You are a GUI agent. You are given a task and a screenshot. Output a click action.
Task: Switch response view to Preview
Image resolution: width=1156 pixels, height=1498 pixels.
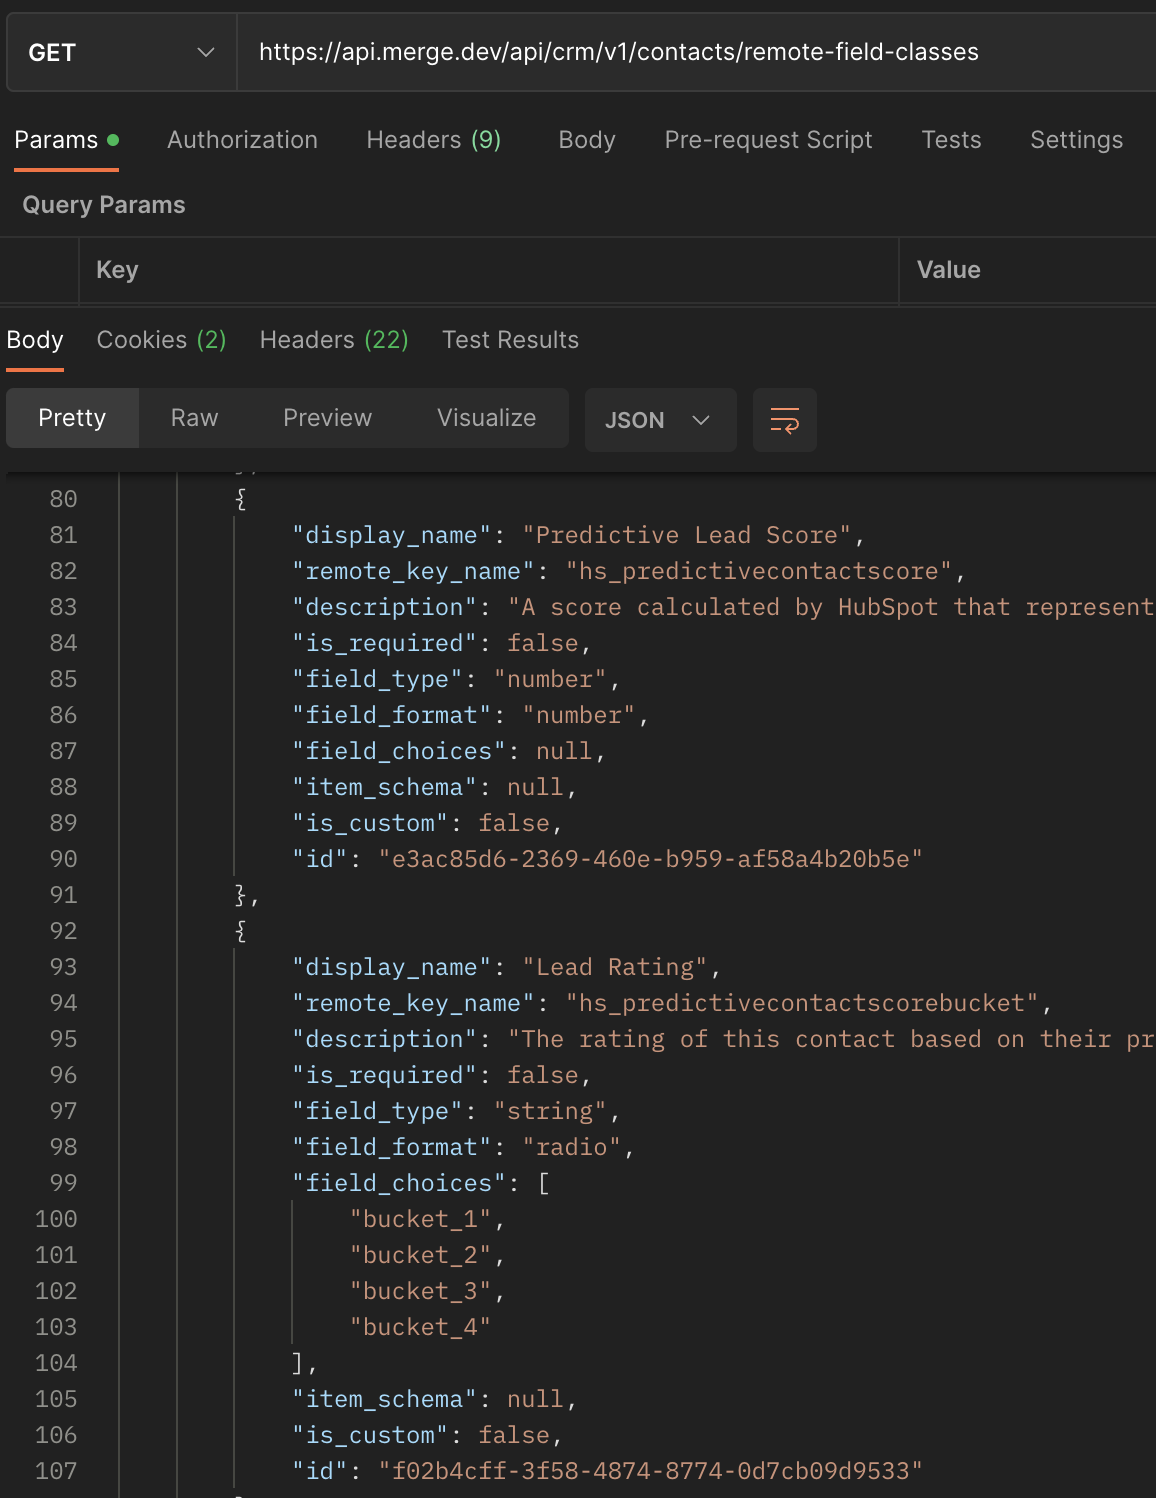click(x=327, y=418)
